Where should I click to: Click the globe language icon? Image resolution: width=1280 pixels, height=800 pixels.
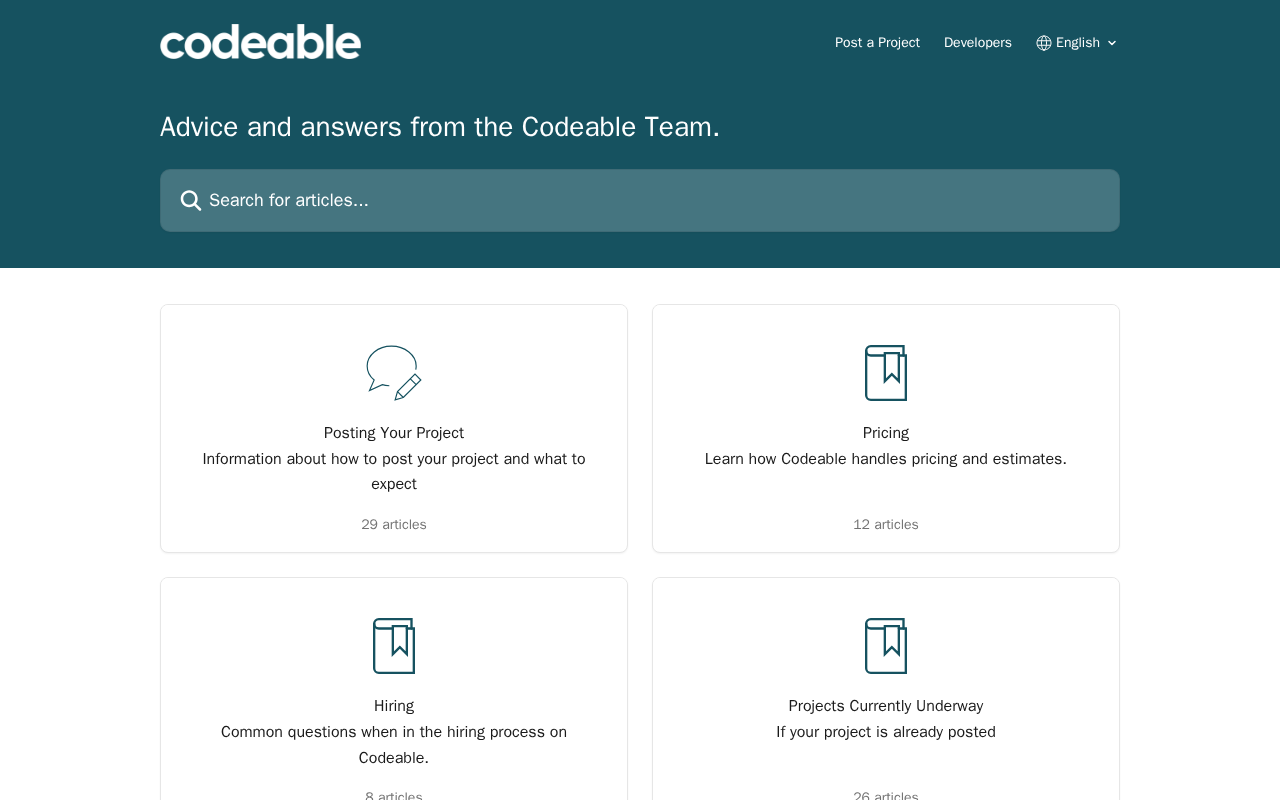point(1044,43)
